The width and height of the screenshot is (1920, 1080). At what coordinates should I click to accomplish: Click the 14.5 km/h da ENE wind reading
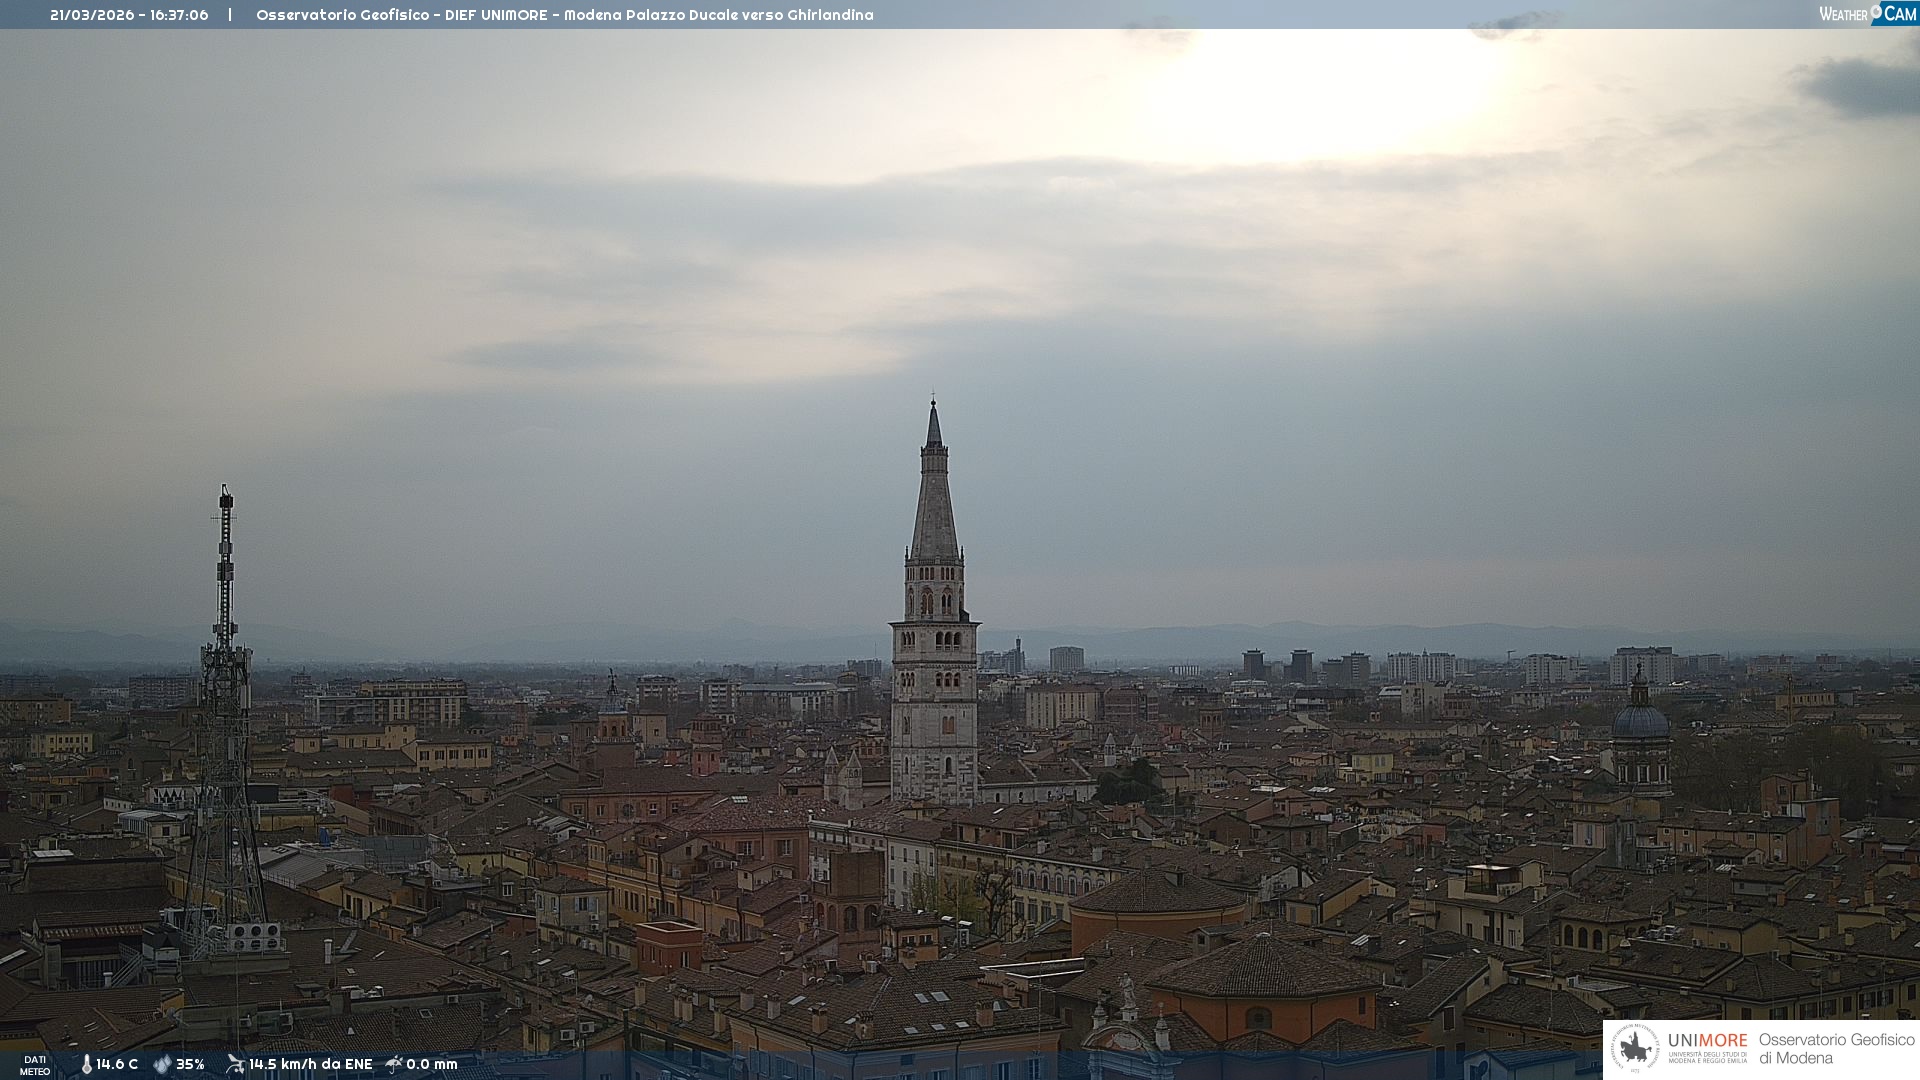[310, 1064]
